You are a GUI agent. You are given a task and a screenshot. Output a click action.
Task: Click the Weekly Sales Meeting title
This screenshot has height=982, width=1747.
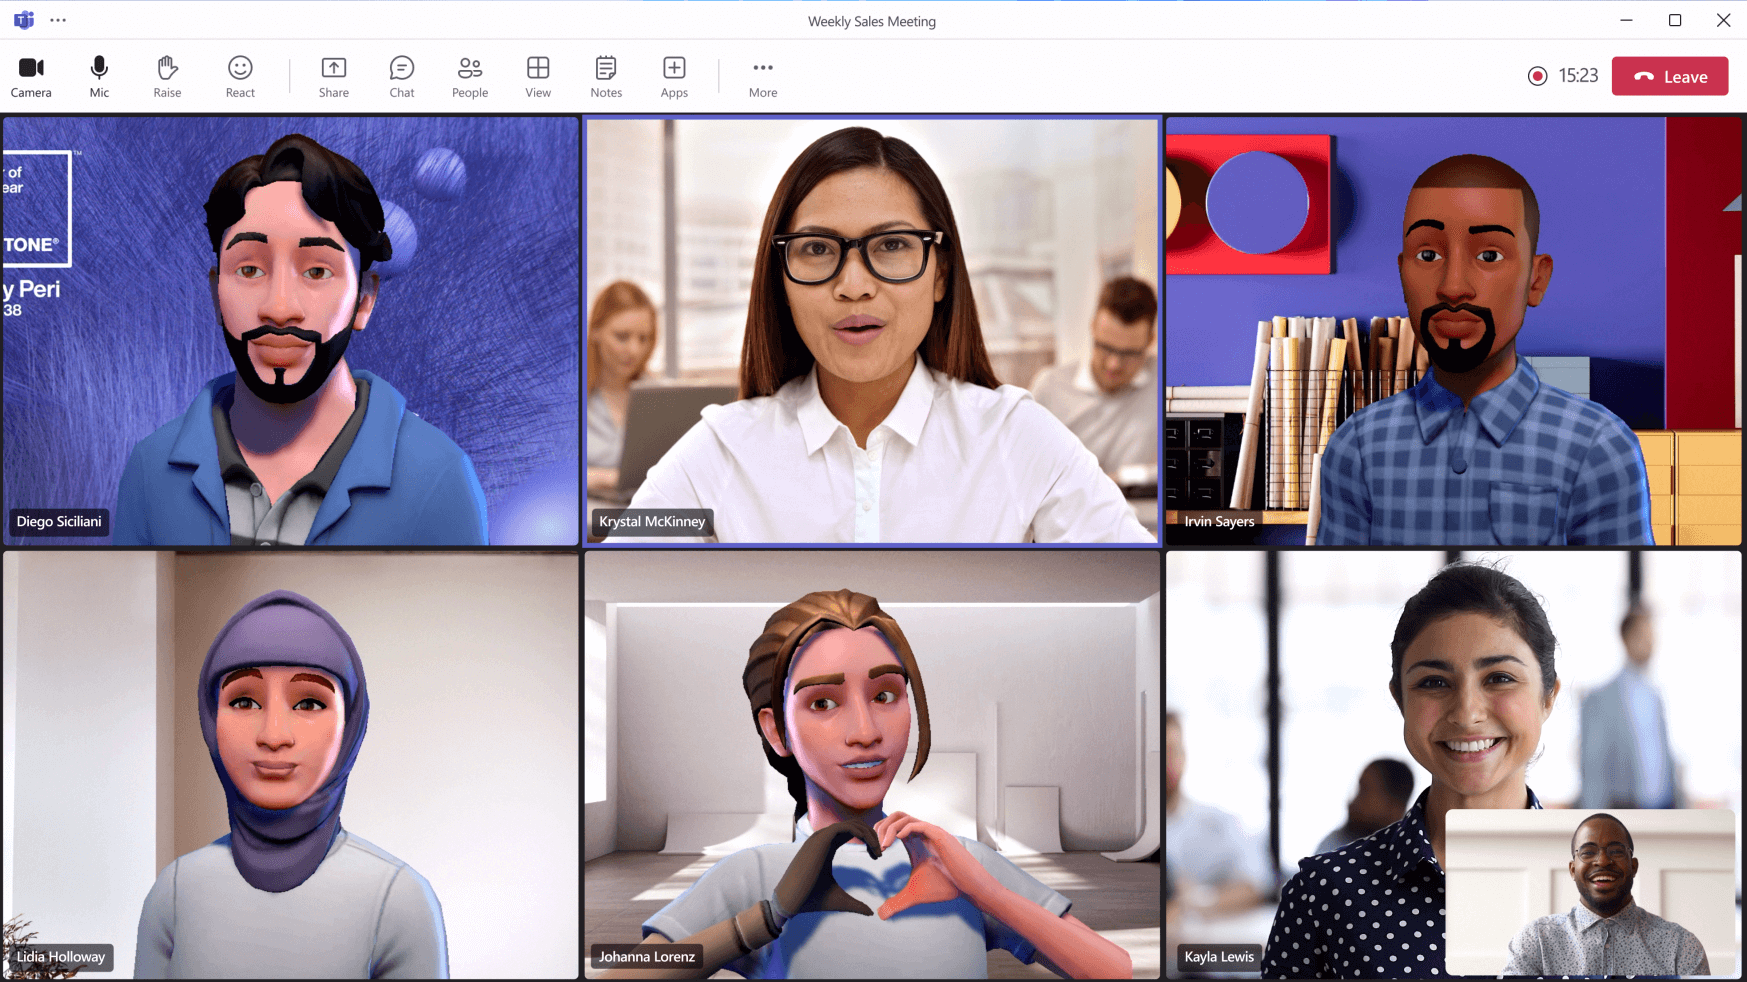point(871,20)
